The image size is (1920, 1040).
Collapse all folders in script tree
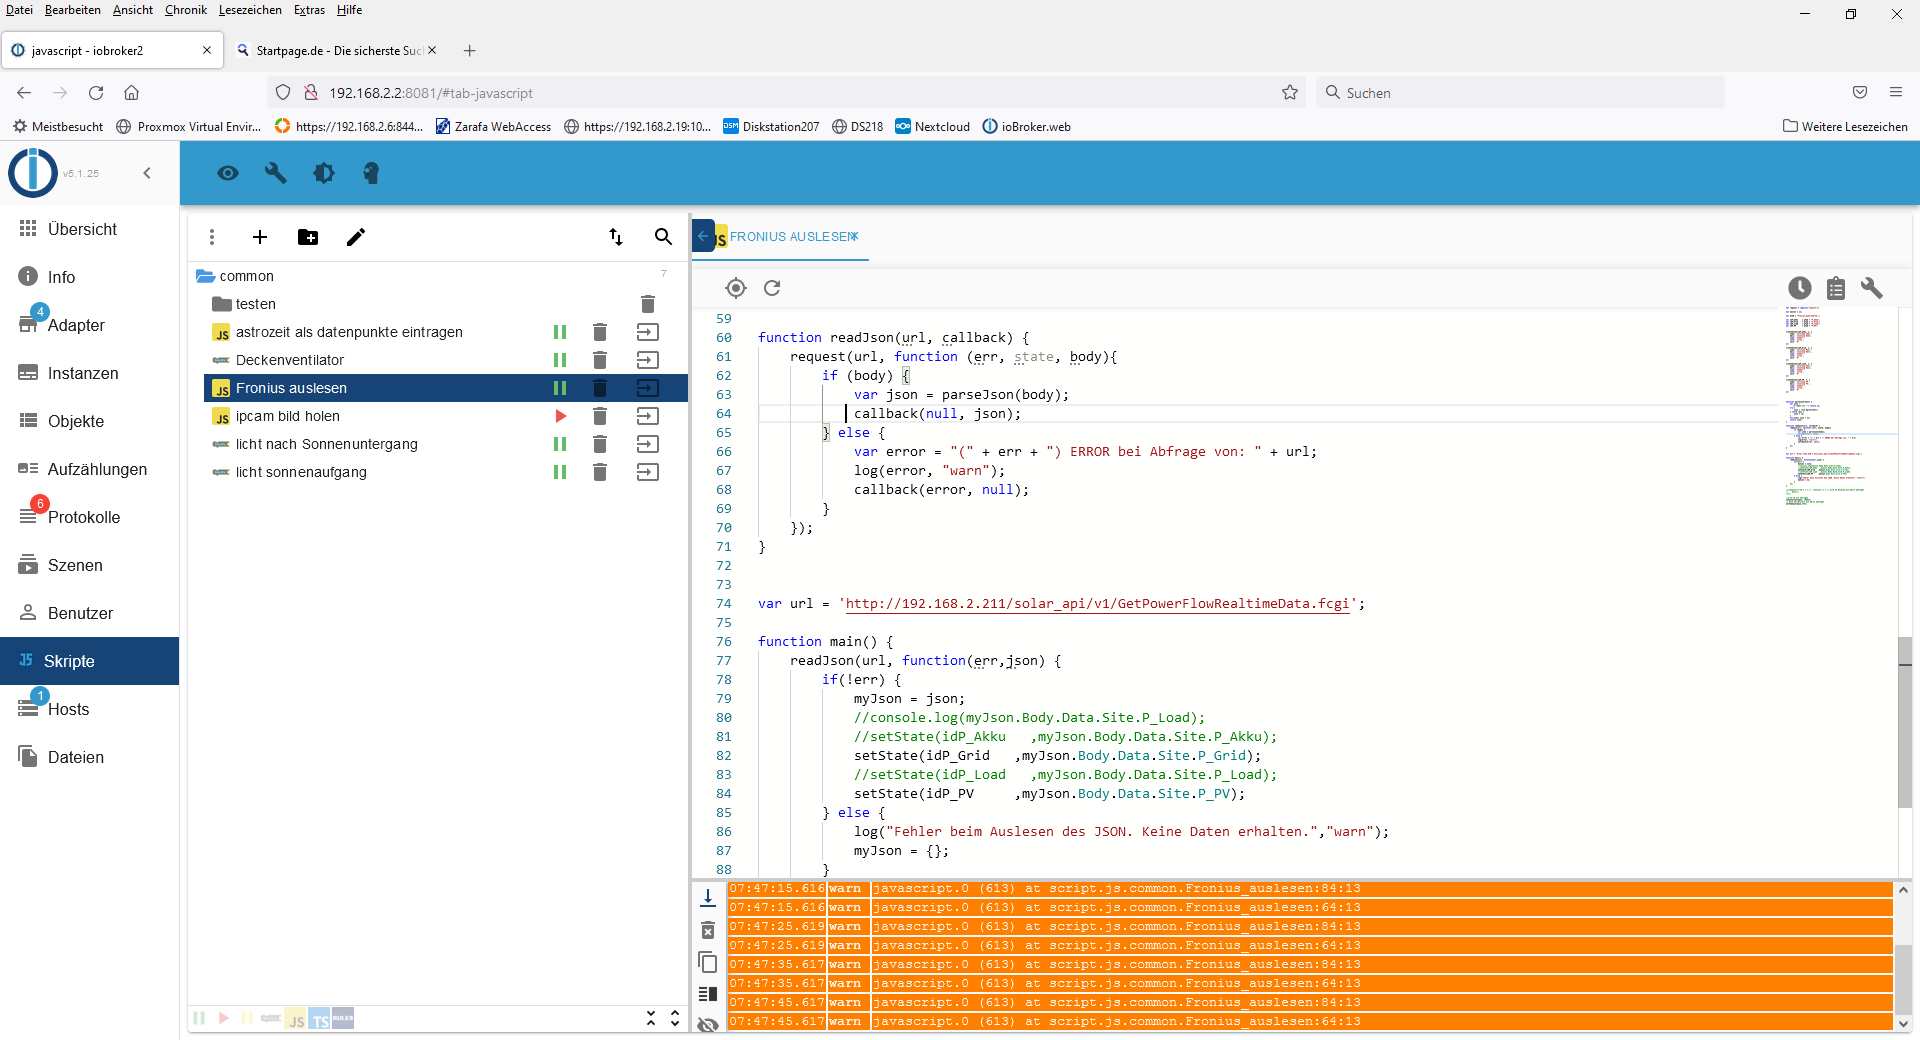pyautogui.click(x=651, y=1018)
